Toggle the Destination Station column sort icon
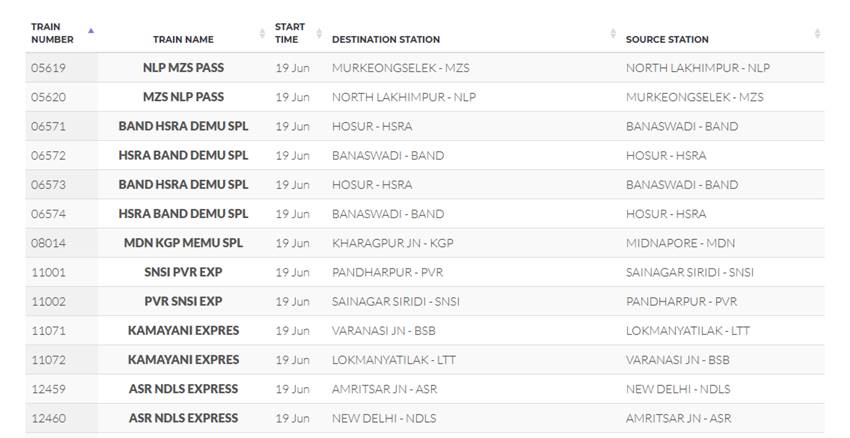 coord(613,34)
